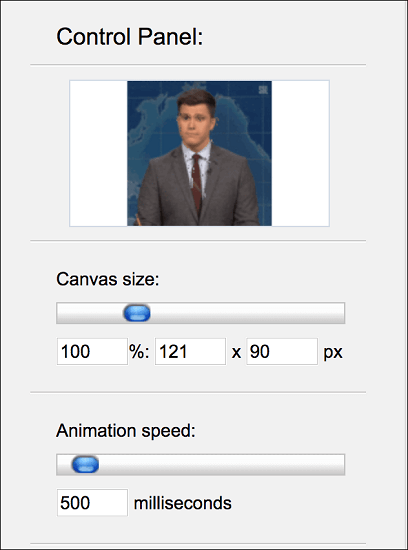Click the Canvas size label
The image size is (408, 550).
(108, 280)
